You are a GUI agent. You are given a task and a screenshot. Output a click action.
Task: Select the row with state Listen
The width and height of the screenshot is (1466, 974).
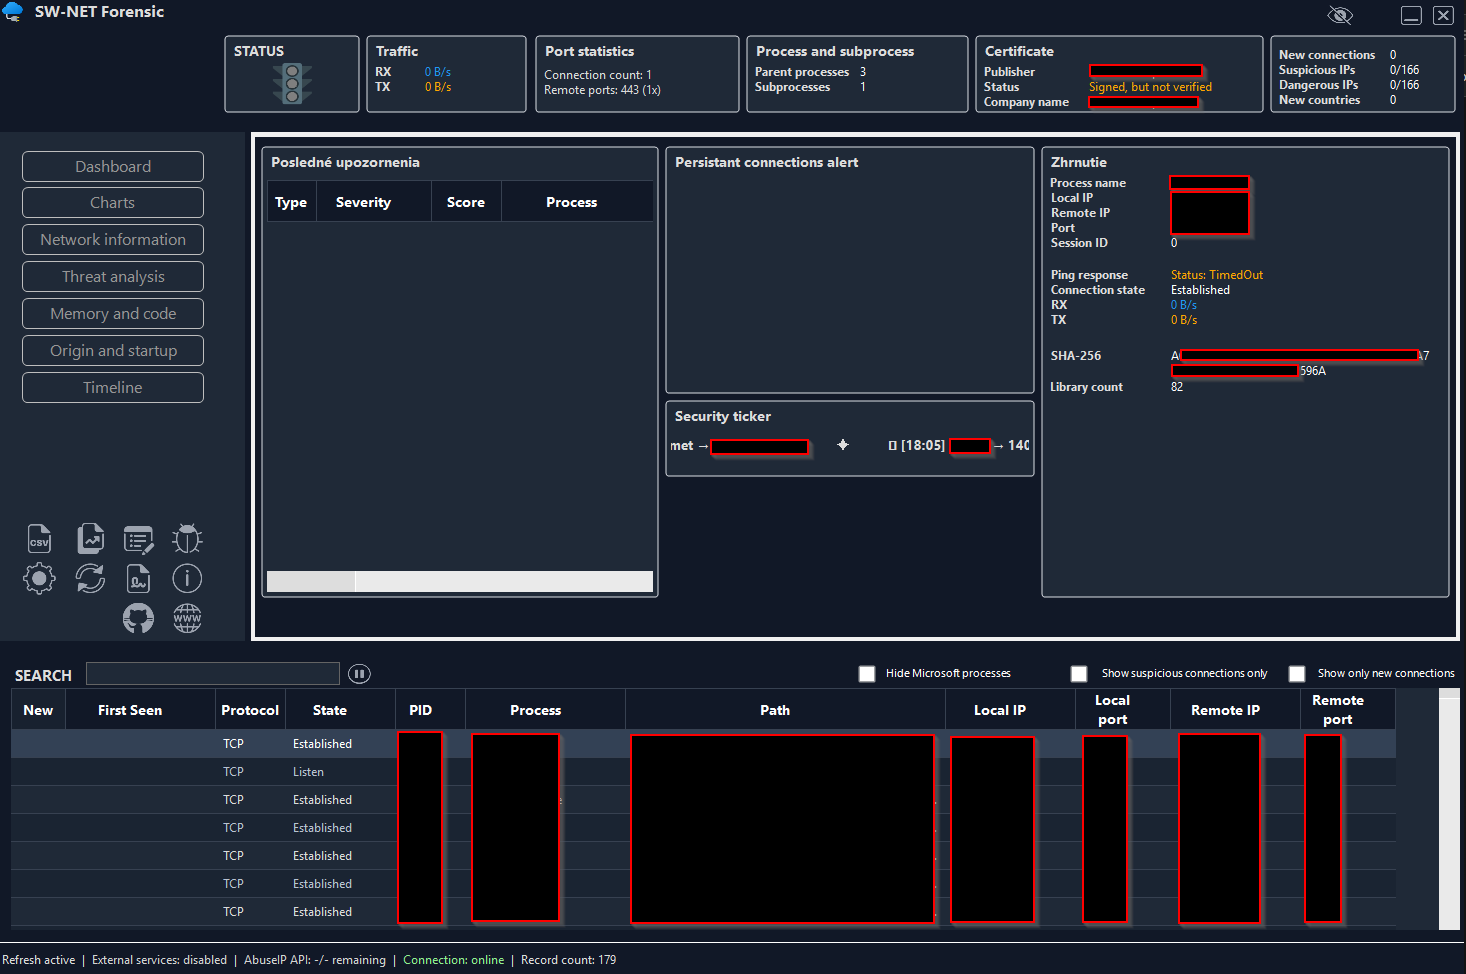point(704,772)
